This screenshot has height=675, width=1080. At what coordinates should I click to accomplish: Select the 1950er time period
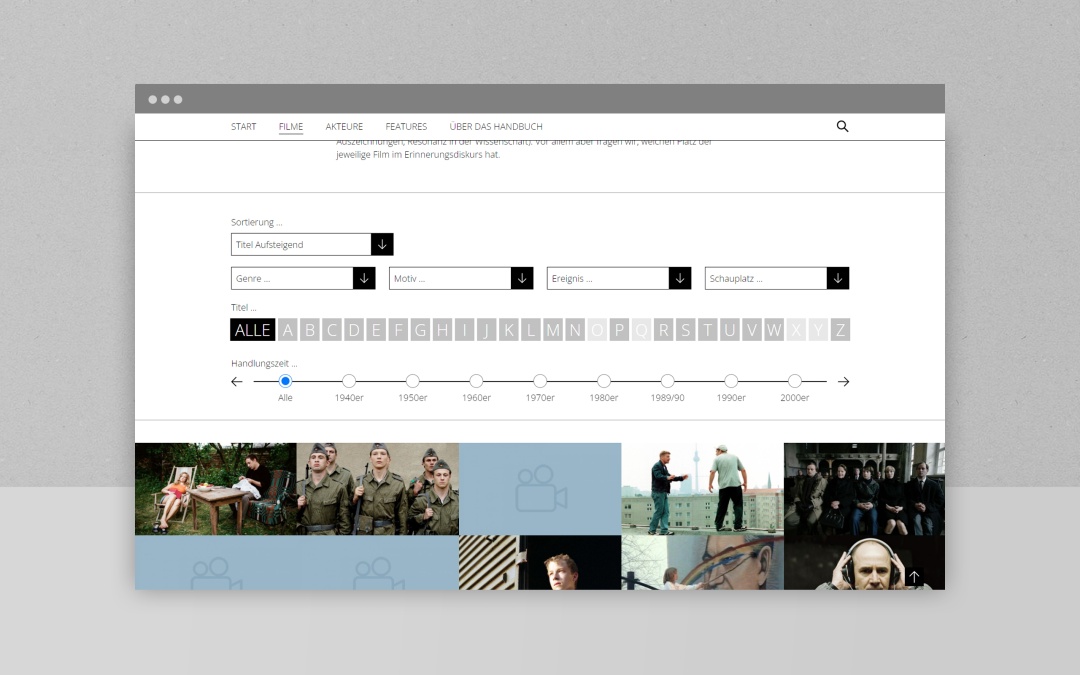point(413,381)
